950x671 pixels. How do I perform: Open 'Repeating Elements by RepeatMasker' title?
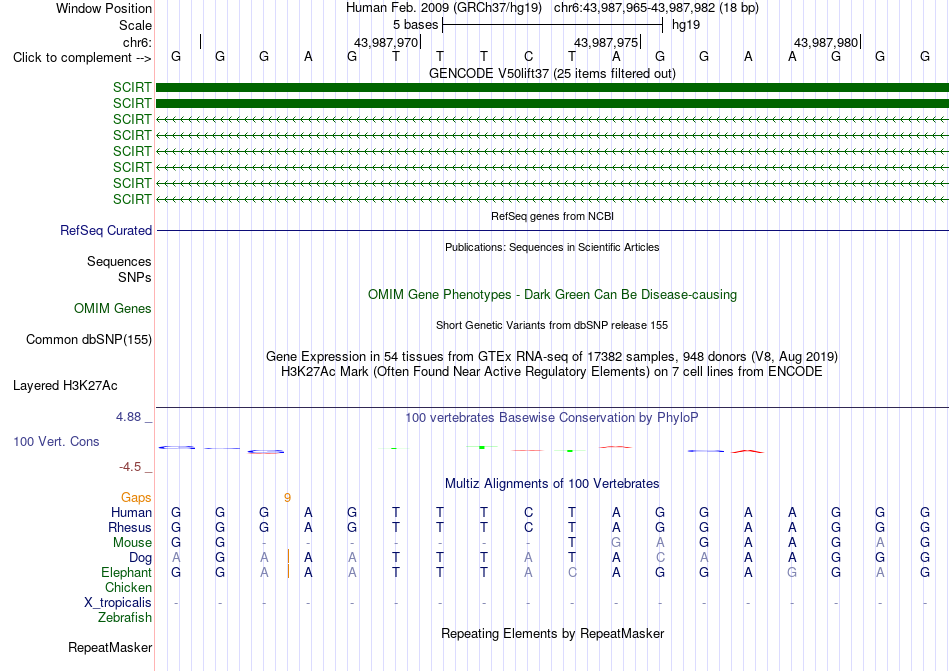tap(552, 633)
